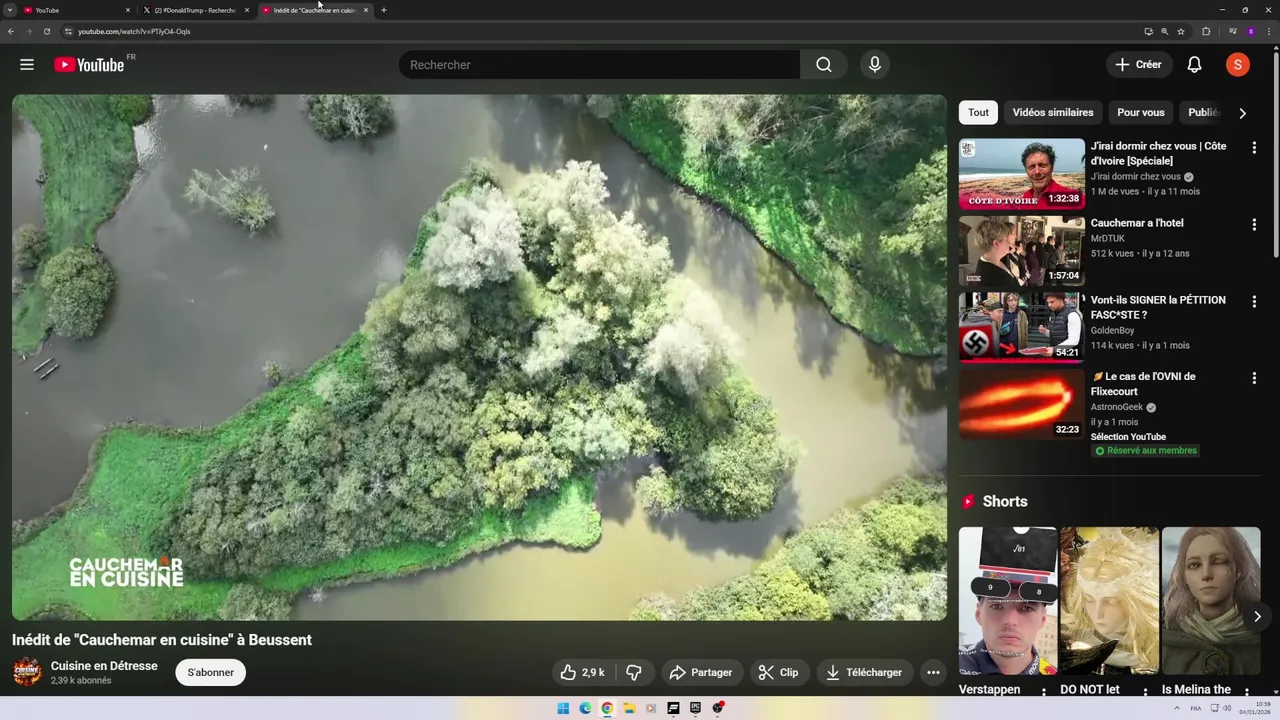Open the AstronoGeek channel name

tap(1117, 407)
